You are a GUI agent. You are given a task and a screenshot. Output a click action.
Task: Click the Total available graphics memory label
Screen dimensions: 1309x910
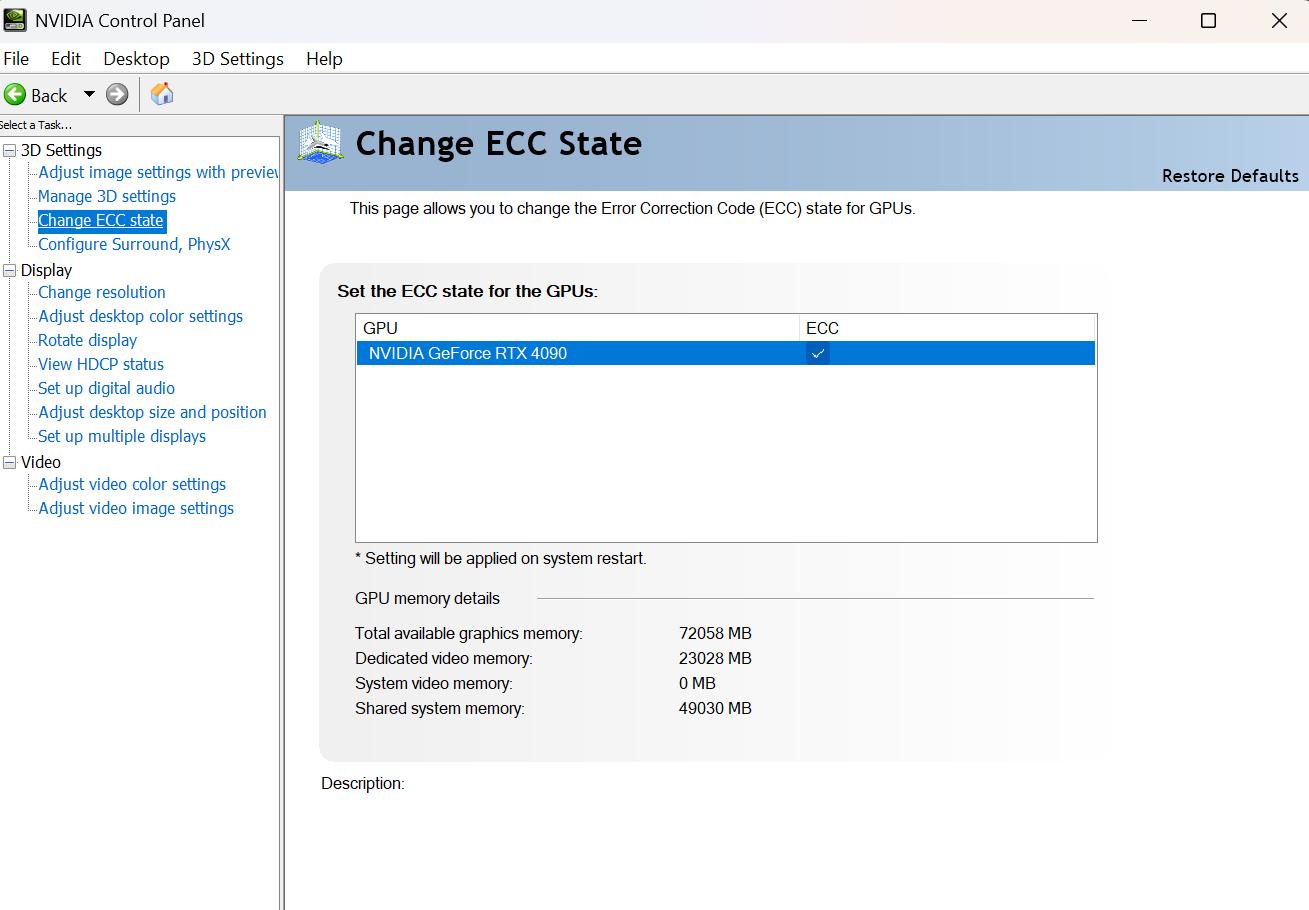coord(469,634)
